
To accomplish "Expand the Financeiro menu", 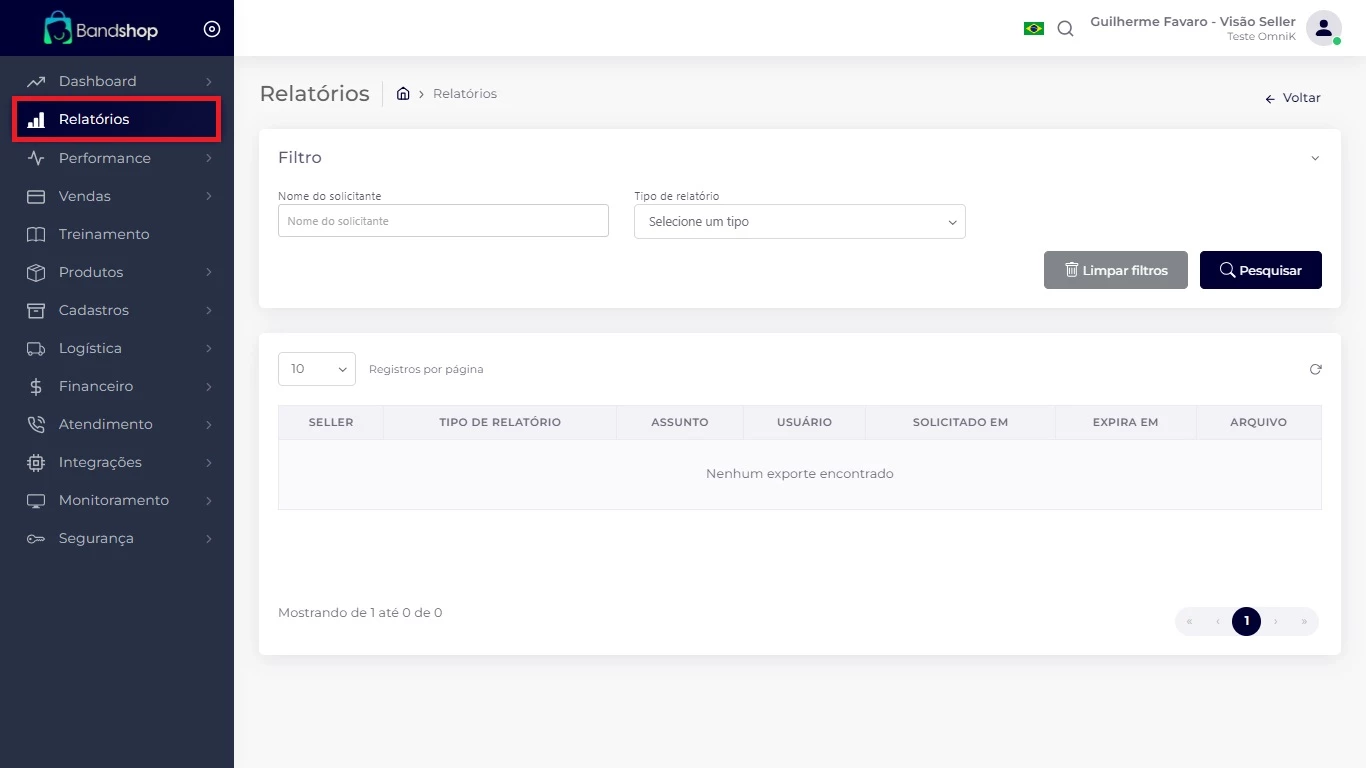I will (x=96, y=386).
